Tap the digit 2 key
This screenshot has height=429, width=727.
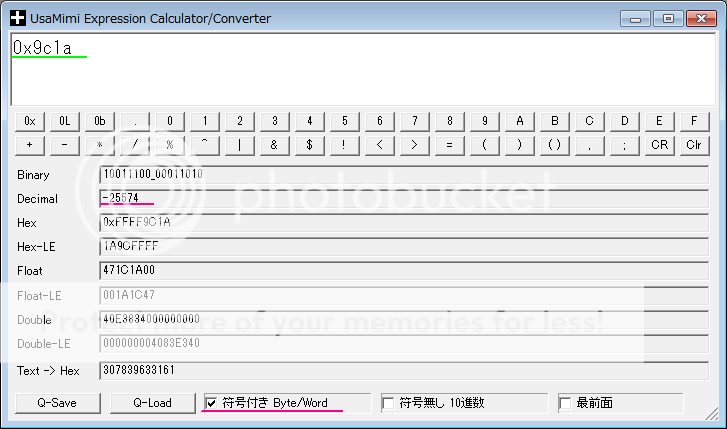(240, 122)
